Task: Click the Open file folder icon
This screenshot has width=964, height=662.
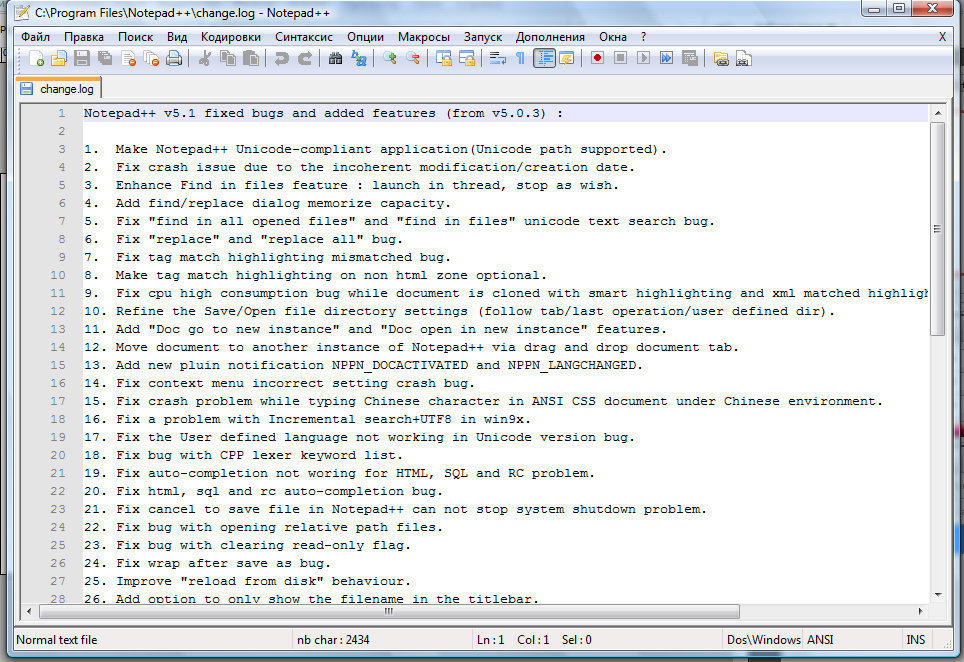Action: 58,58
